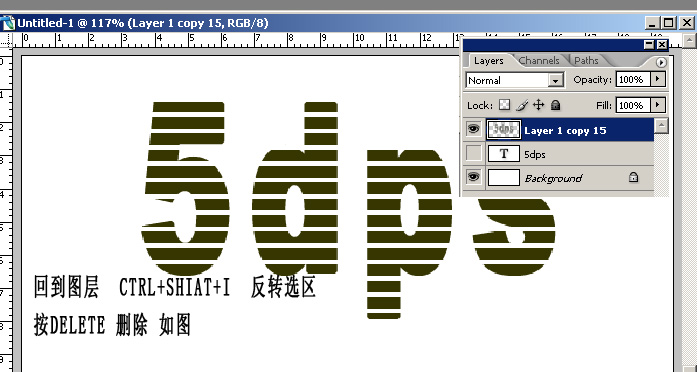Expand the Fill slider arrow
Image resolution: width=697 pixels, height=372 pixels.
click(x=658, y=105)
